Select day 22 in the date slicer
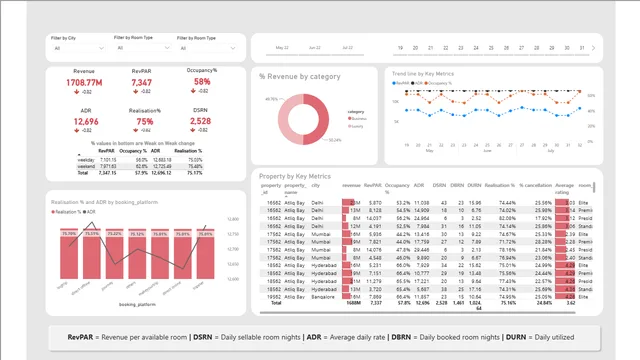The height and width of the screenshot is (360, 640). [x=446, y=48]
